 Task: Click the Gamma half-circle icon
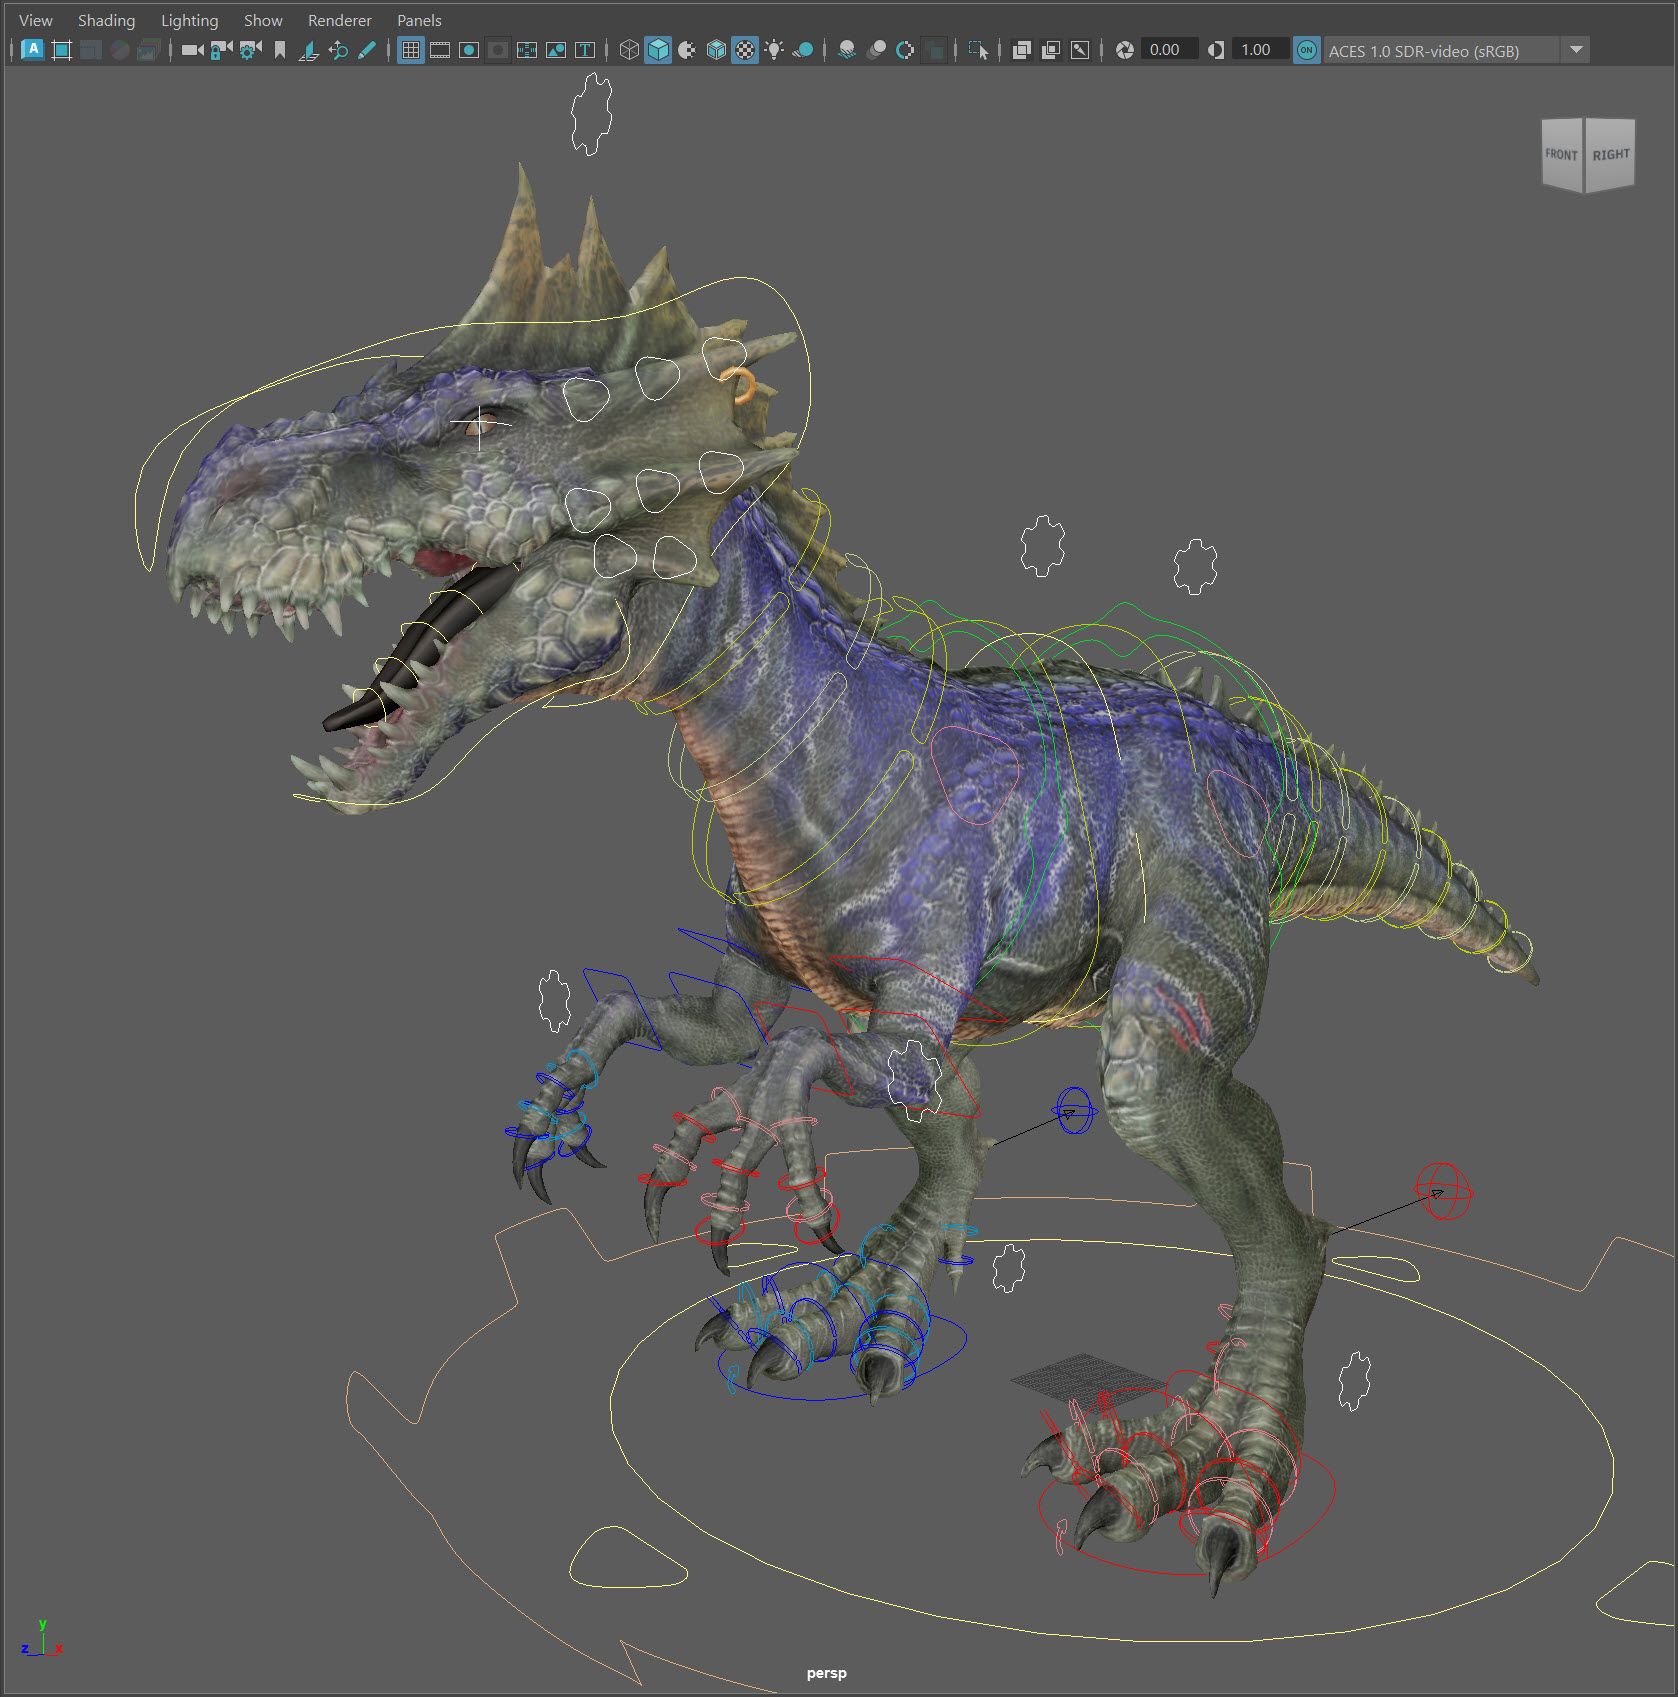point(1215,49)
